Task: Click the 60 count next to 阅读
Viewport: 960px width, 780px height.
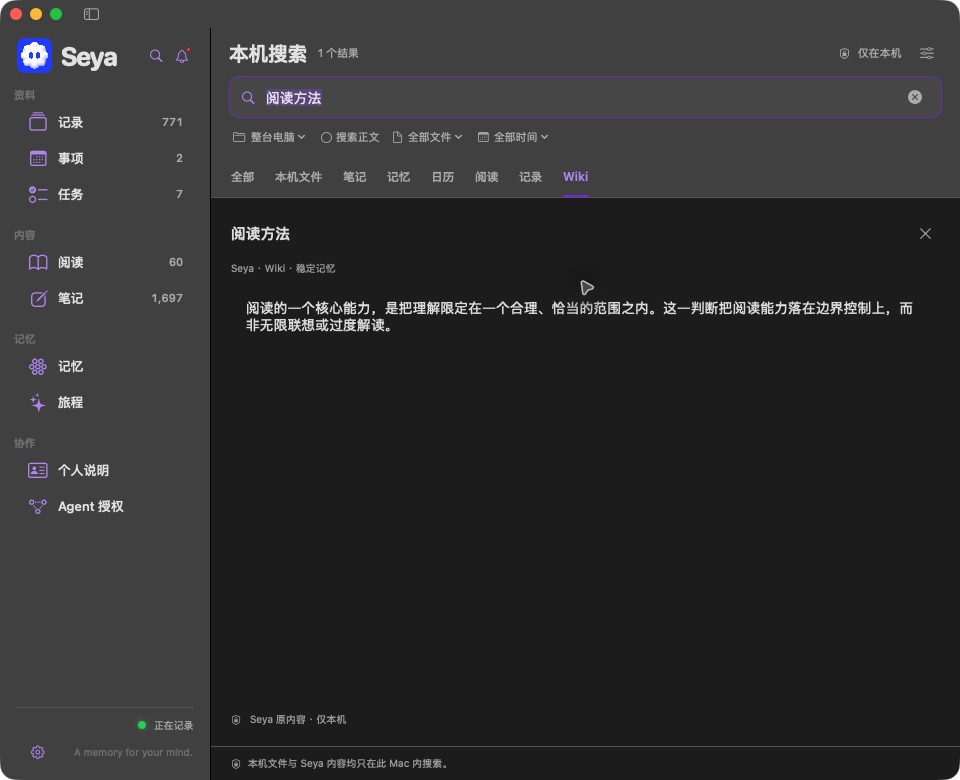Action: tap(176, 263)
